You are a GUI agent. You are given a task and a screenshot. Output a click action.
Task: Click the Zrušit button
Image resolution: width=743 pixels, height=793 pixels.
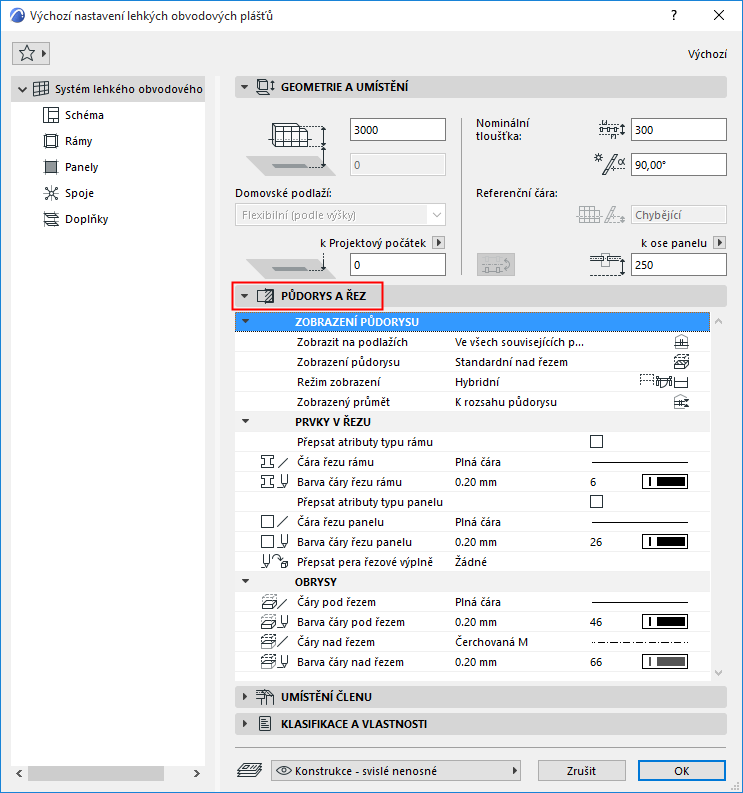[x=581, y=771]
